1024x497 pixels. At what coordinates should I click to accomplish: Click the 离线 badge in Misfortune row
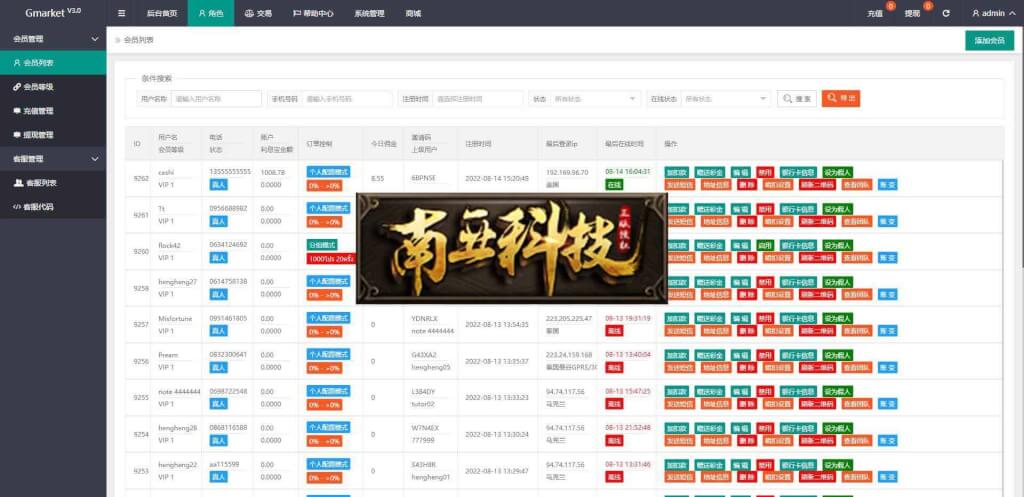pyautogui.click(x=614, y=331)
